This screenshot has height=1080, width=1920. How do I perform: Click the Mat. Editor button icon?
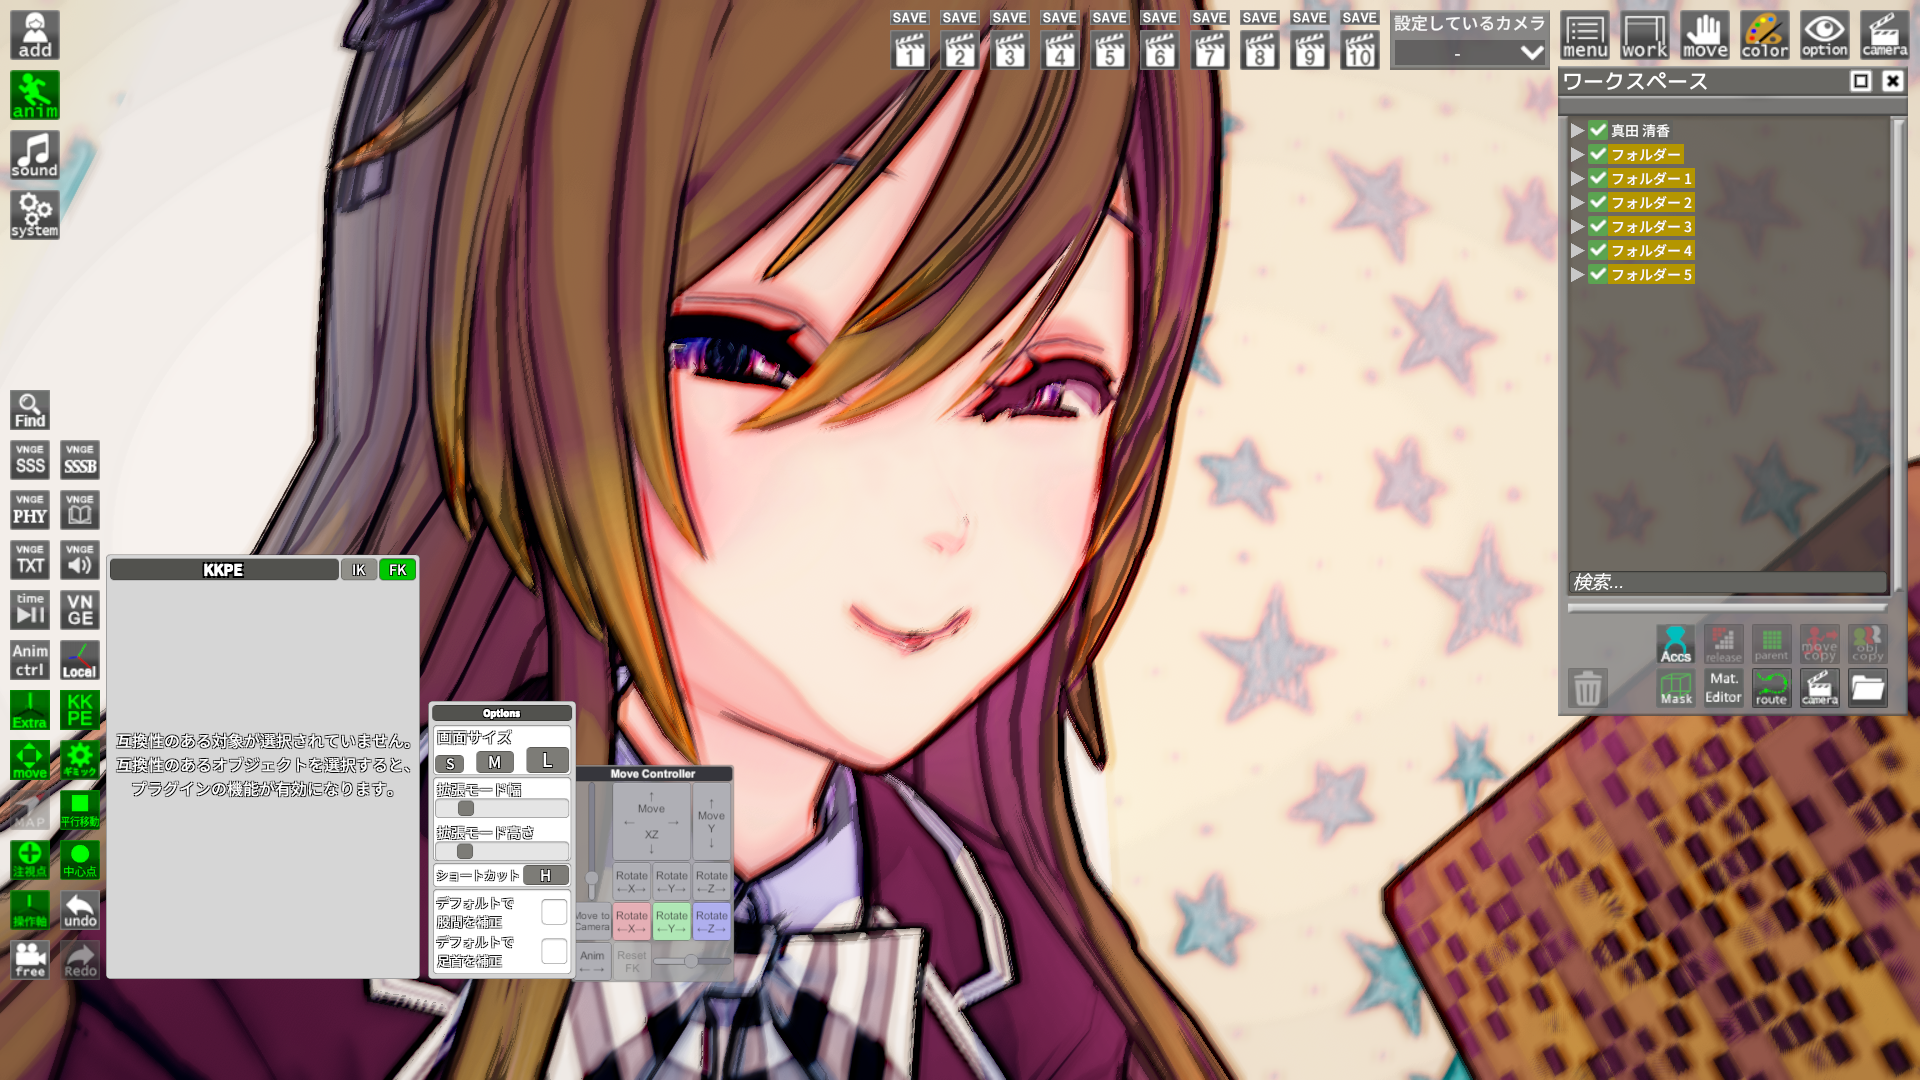pos(1723,688)
